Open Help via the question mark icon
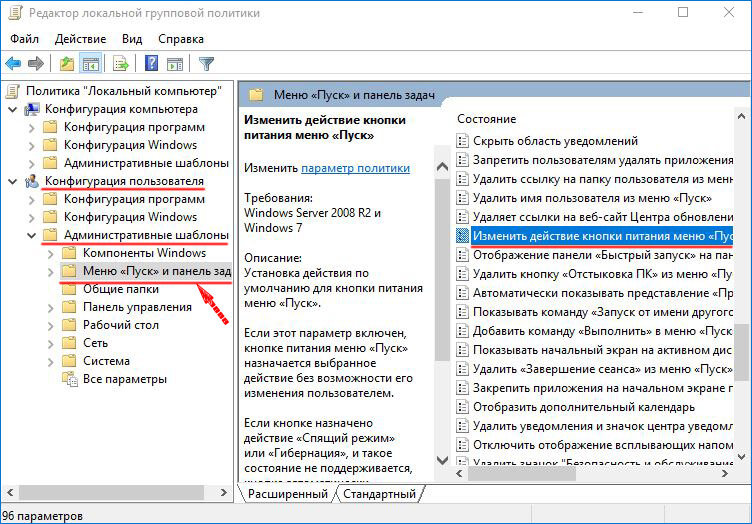Image resolution: width=752 pixels, height=524 pixels. (152, 63)
